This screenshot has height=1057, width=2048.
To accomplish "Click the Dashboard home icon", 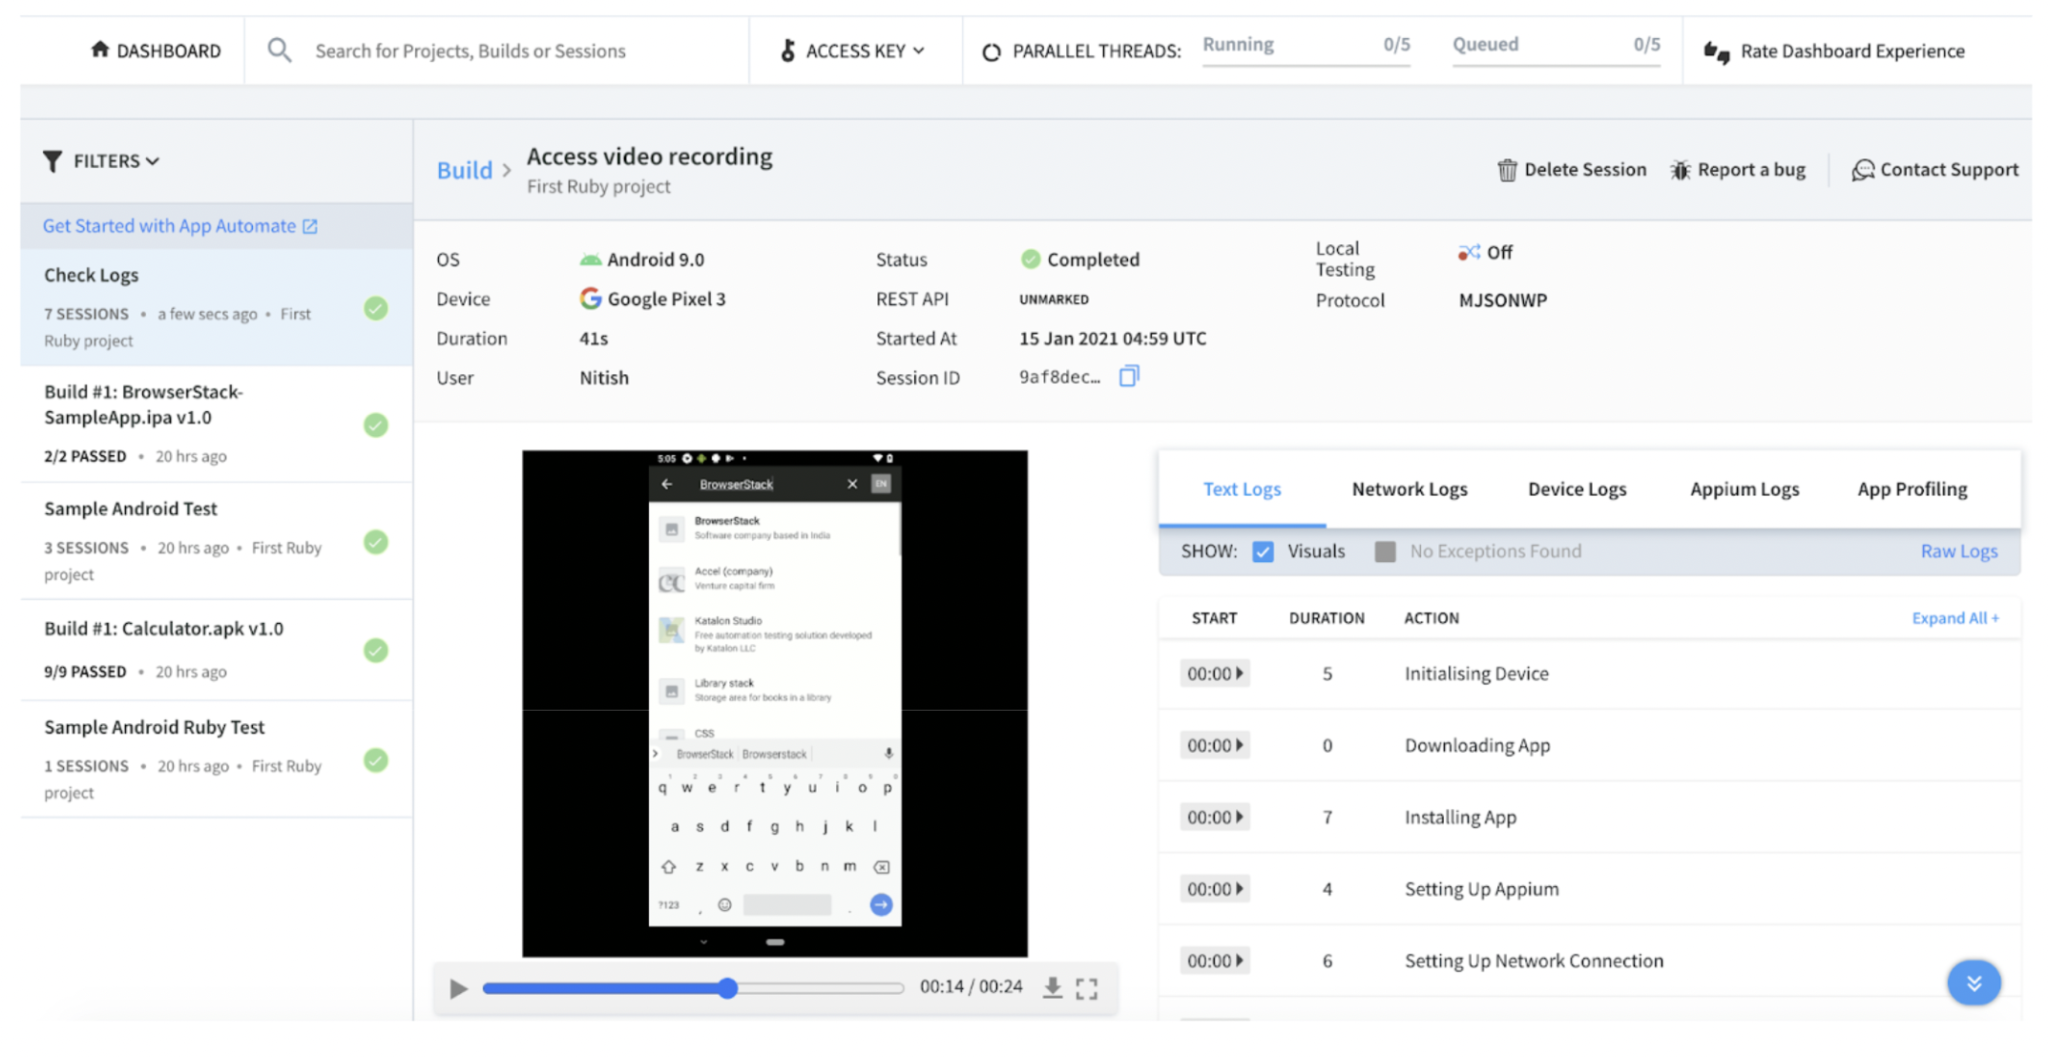I will pos(99,50).
